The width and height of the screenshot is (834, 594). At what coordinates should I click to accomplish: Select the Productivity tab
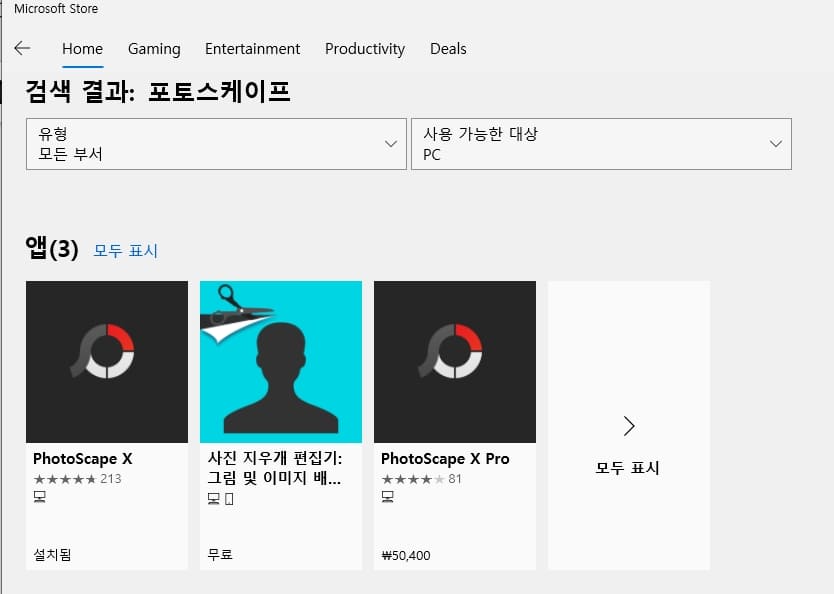[x=365, y=49]
